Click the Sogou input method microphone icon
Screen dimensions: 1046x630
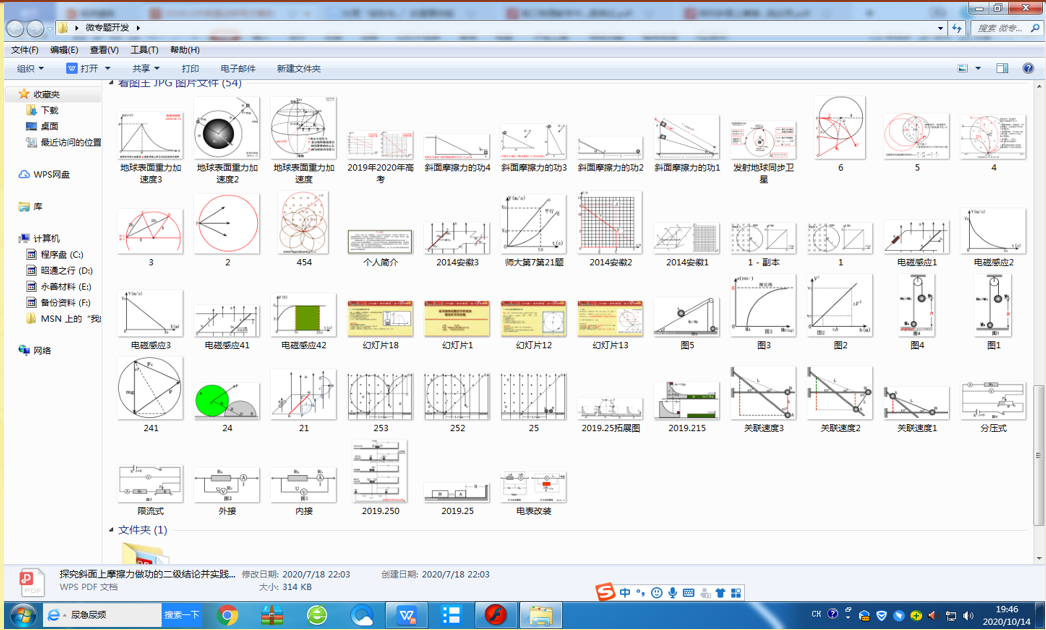click(x=672, y=593)
